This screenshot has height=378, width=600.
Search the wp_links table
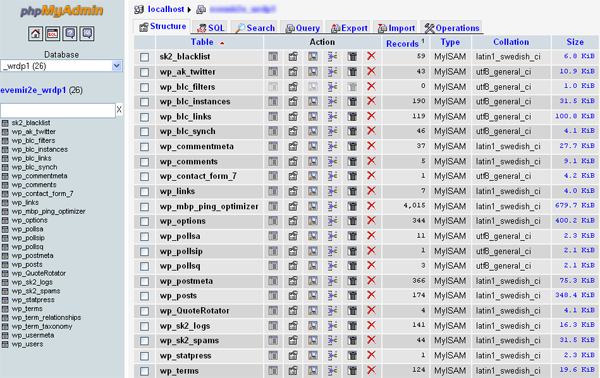click(x=313, y=191)
